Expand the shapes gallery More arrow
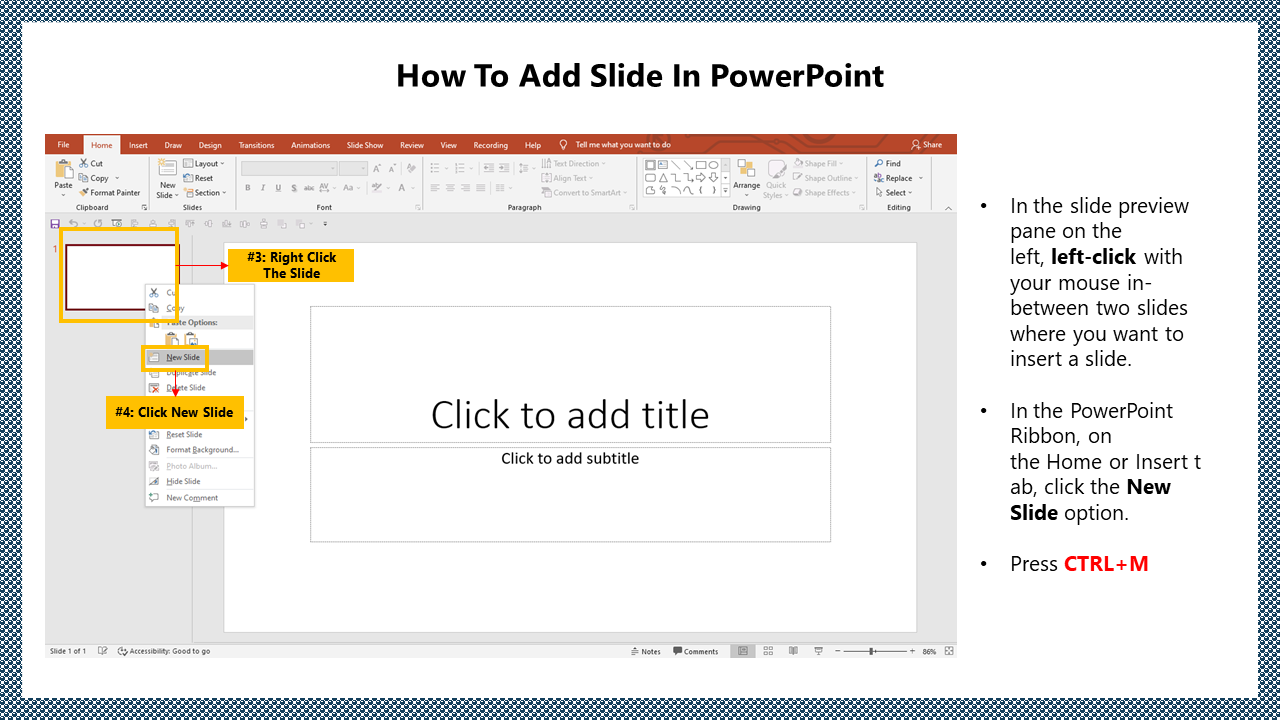The height and width of the screenshot is (720, 1280). pos(725,190)
